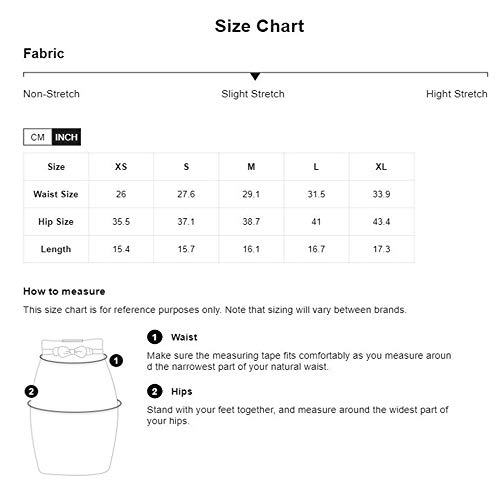Select the Length row label
Screen dimensions: 500x500
[x=56, y=249]
